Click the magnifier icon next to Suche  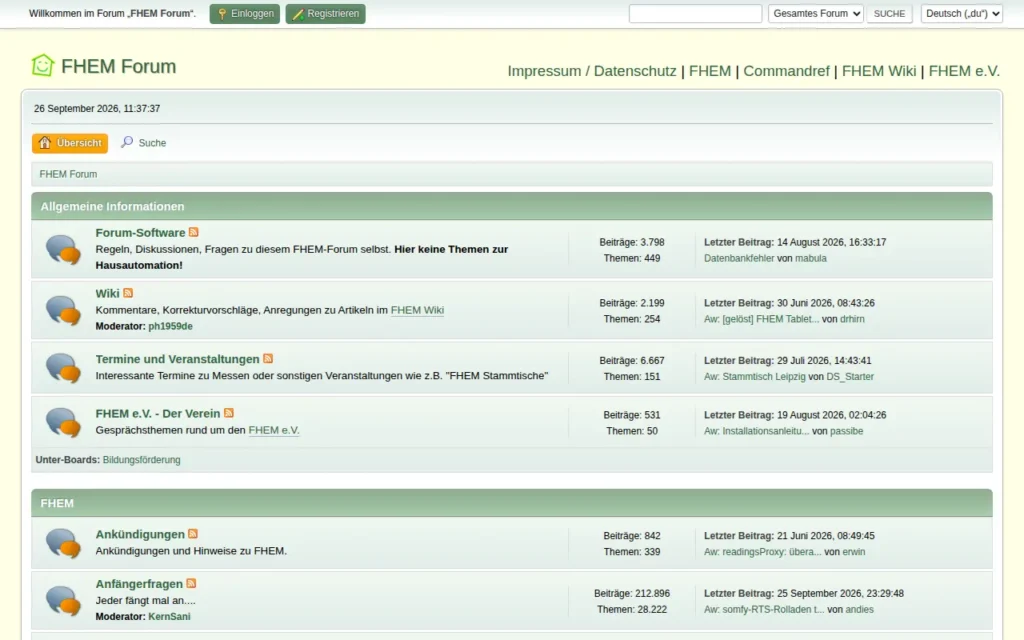tap(127, 142)
